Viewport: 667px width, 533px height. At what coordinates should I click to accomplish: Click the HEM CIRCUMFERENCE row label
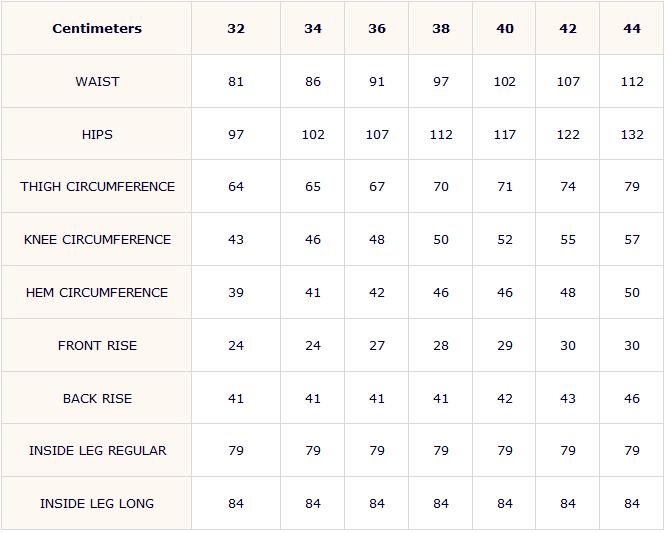[97, 292]
